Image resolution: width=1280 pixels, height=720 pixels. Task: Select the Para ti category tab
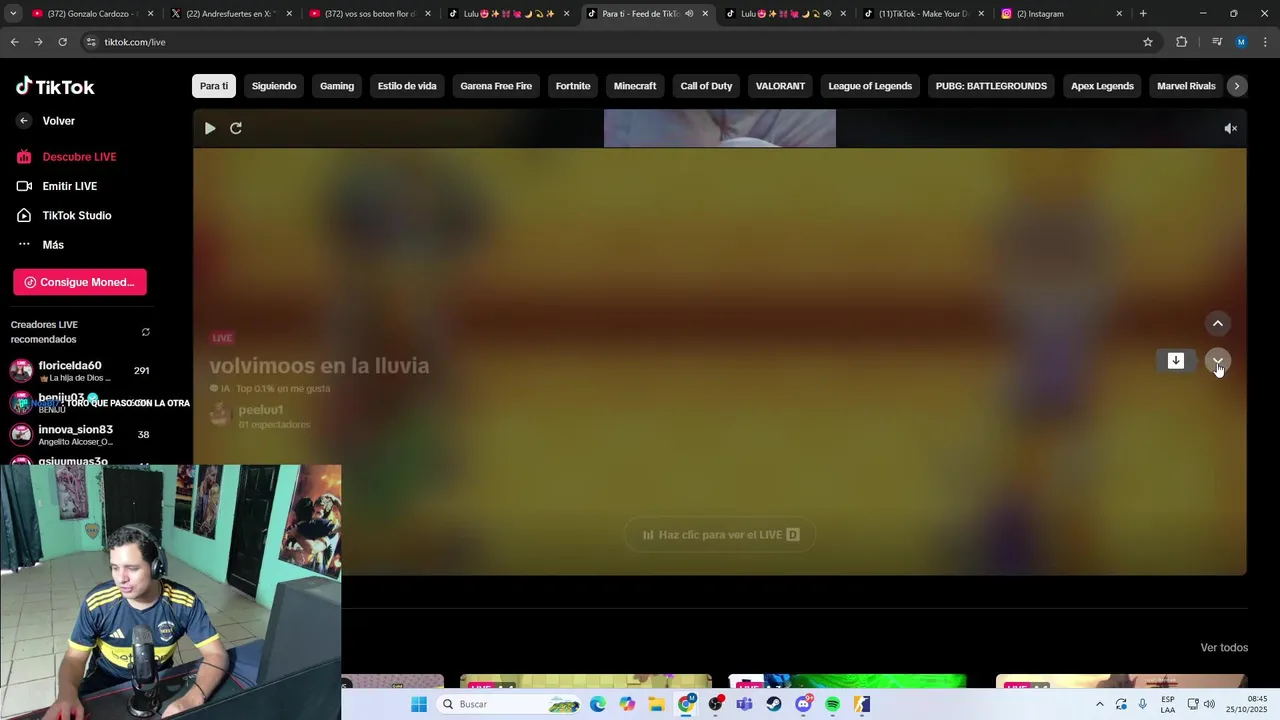pyautogui.click(x=214, y=86)
